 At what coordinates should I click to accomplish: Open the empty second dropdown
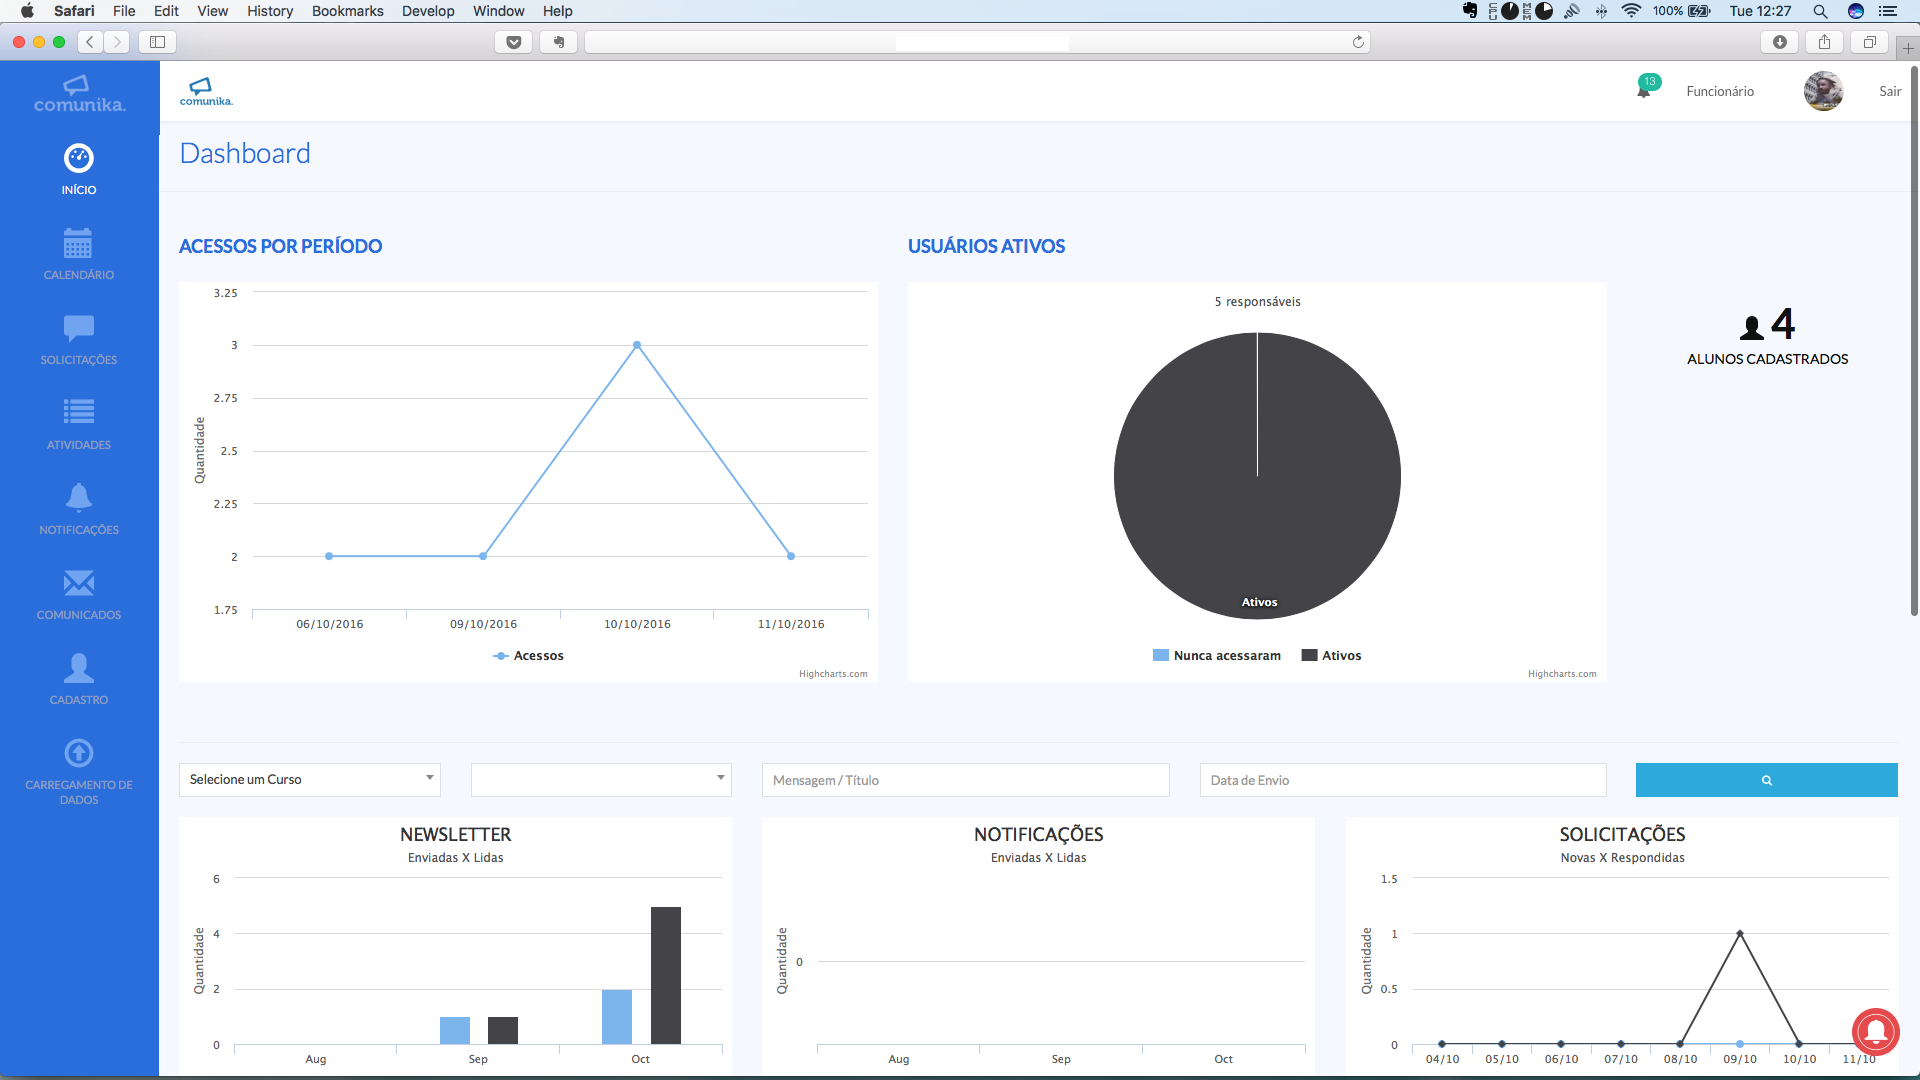601,779
